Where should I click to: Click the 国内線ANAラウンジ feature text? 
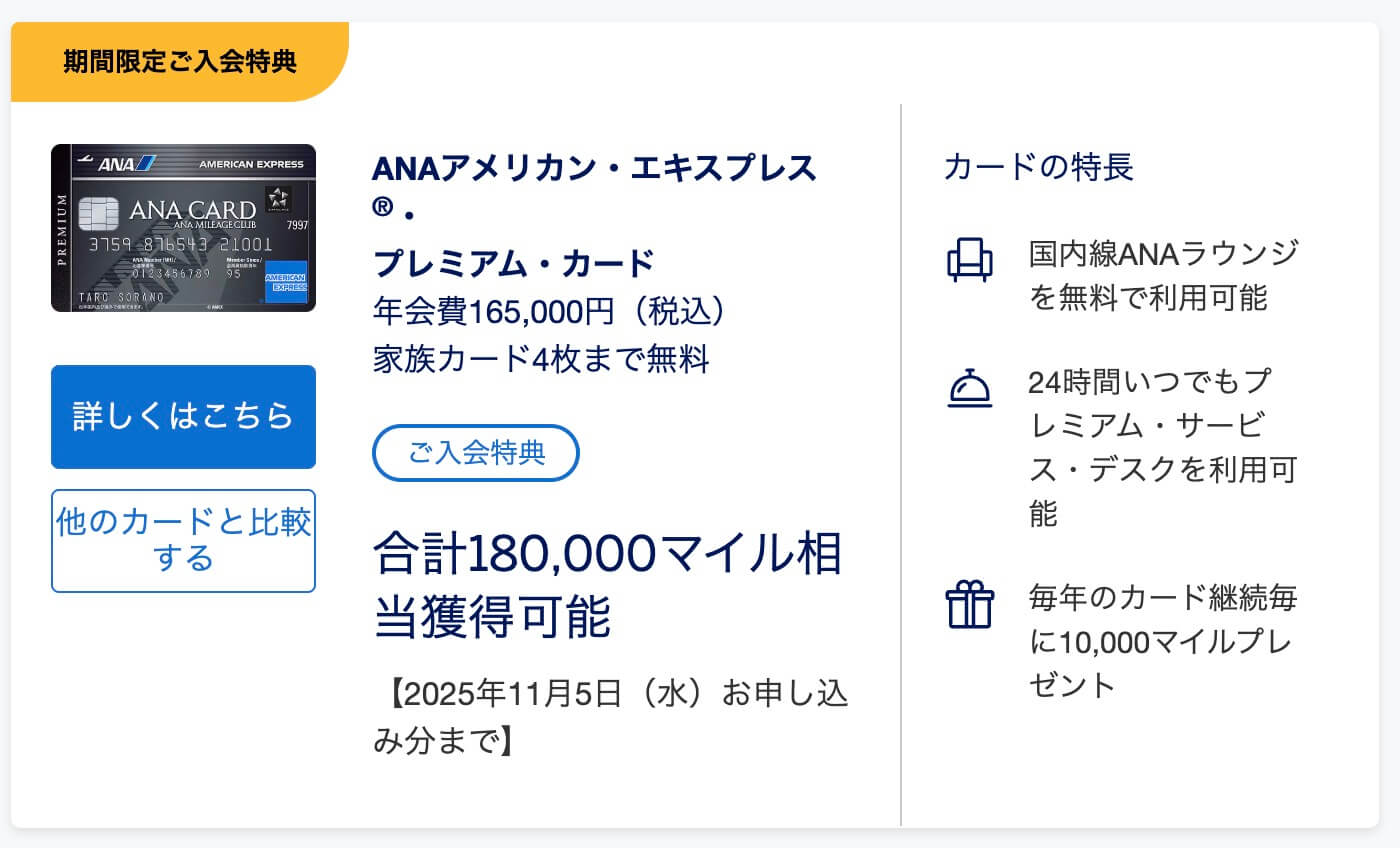click(x=1163, y=275)
